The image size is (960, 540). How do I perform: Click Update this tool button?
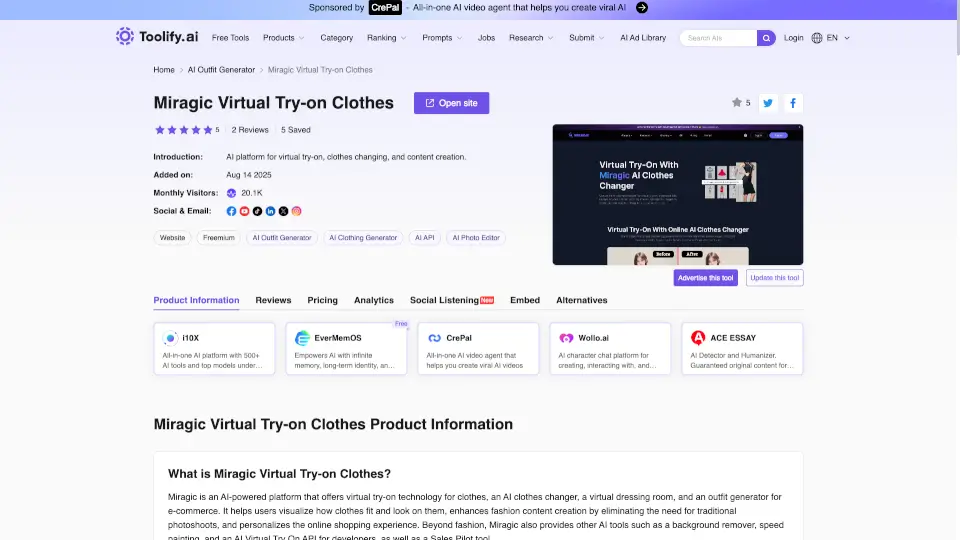[774, 278]
